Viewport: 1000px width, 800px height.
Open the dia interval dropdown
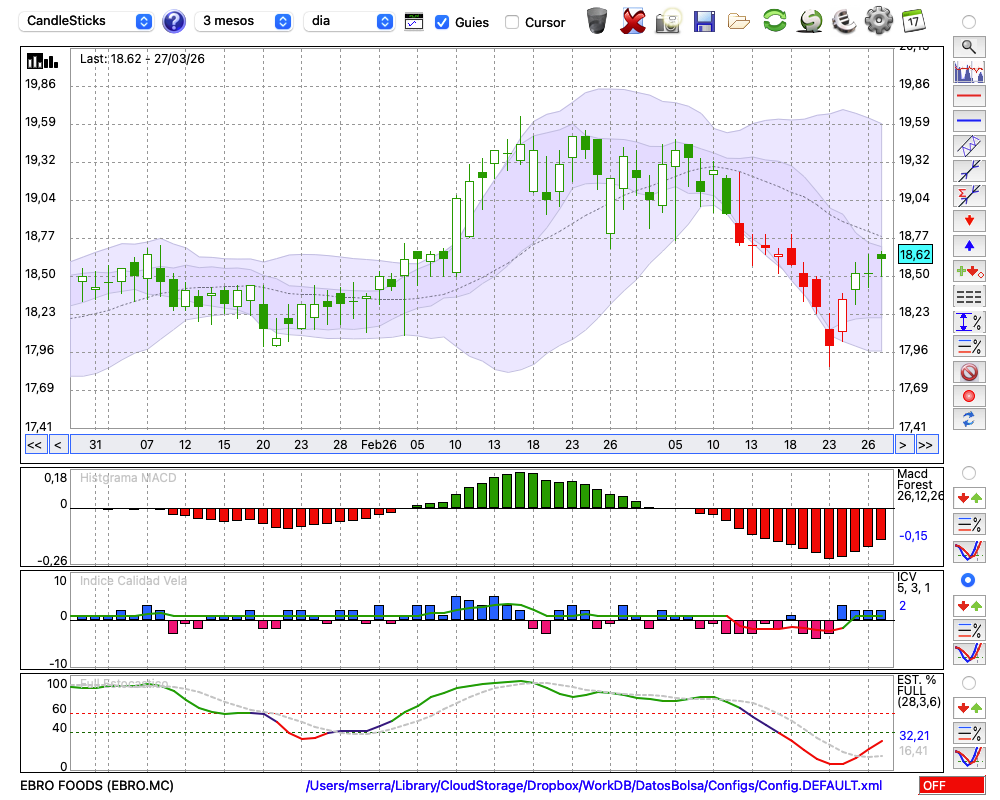coord(349,21)
